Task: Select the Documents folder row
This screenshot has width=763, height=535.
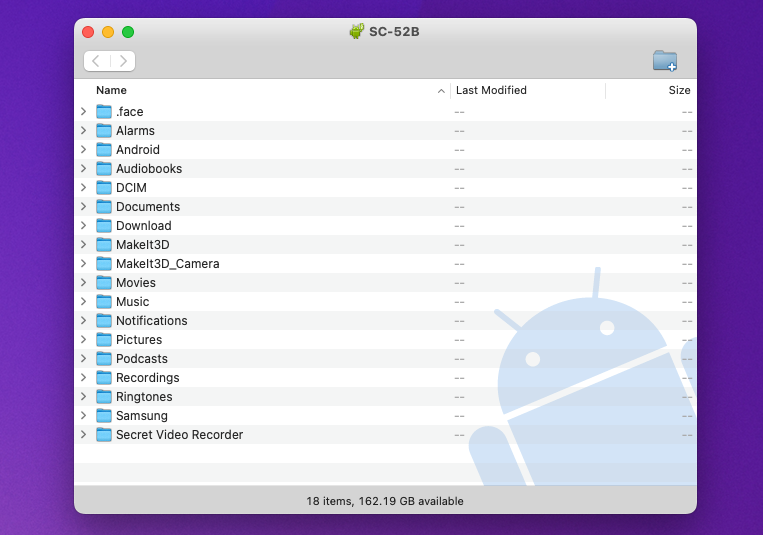Action: pyautogui.click(x=385, y=206)
